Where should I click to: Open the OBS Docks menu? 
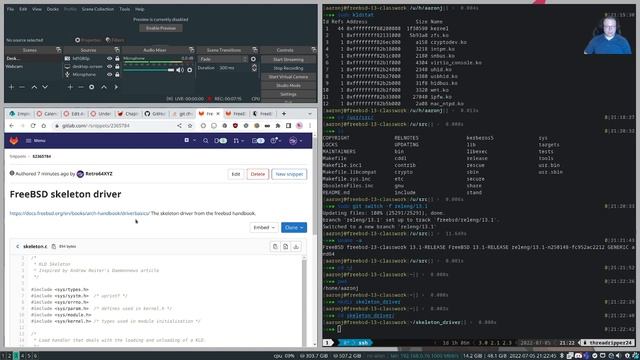pyautogui.click(x=53, y=9)
